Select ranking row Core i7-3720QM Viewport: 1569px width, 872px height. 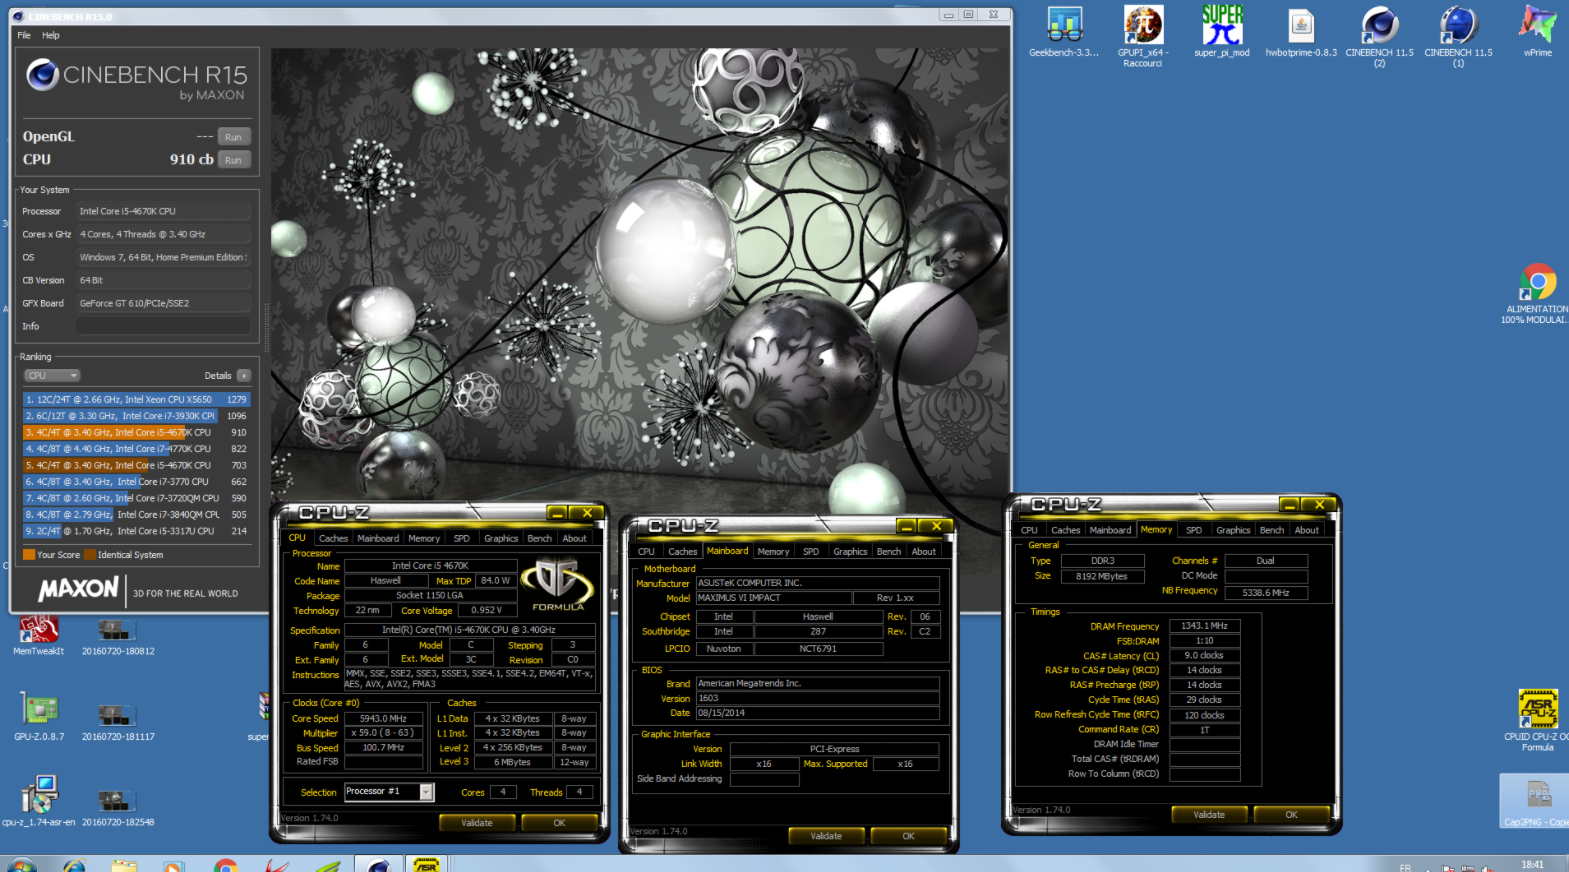pyautogui.click(x=136, y=498)
